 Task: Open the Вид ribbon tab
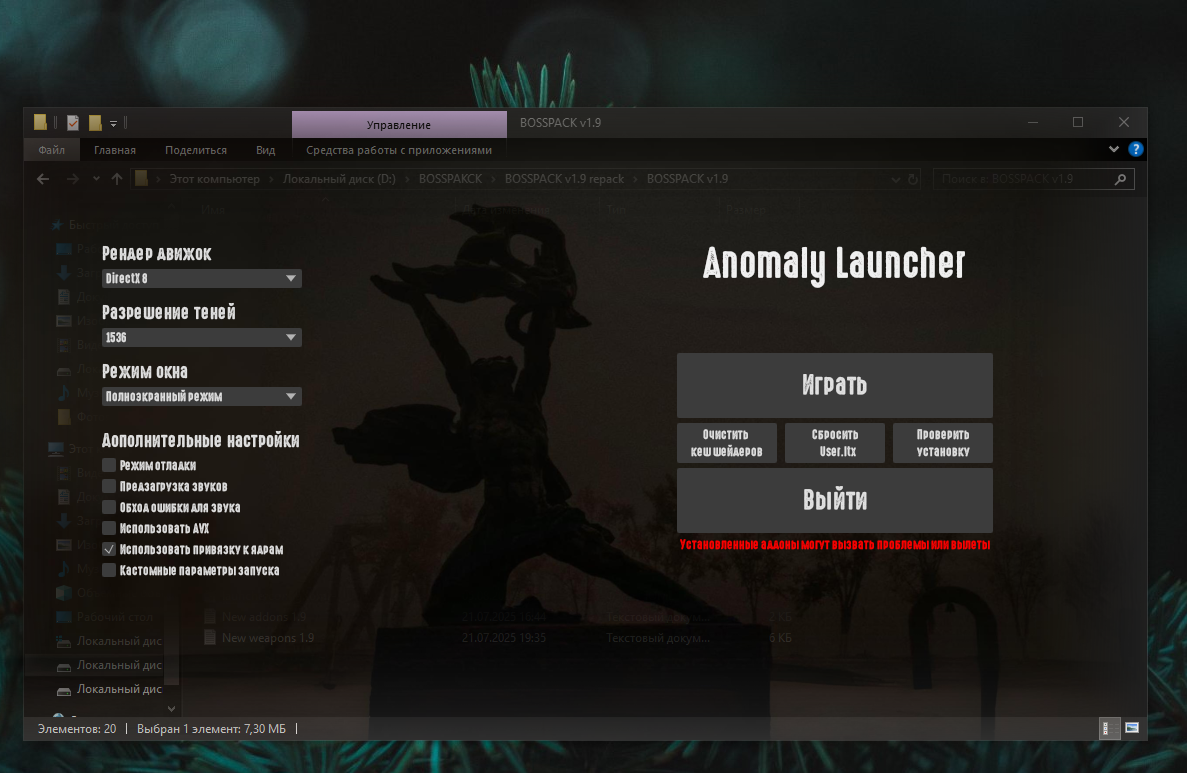(x=266, y=150)
